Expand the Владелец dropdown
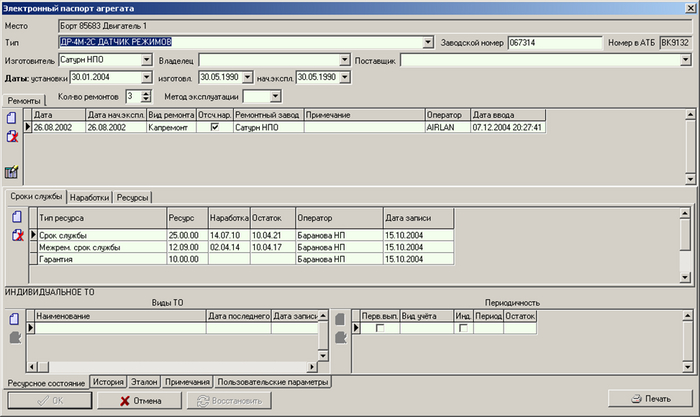The height and width of the screenshot is (417, 700). (344, 59)
